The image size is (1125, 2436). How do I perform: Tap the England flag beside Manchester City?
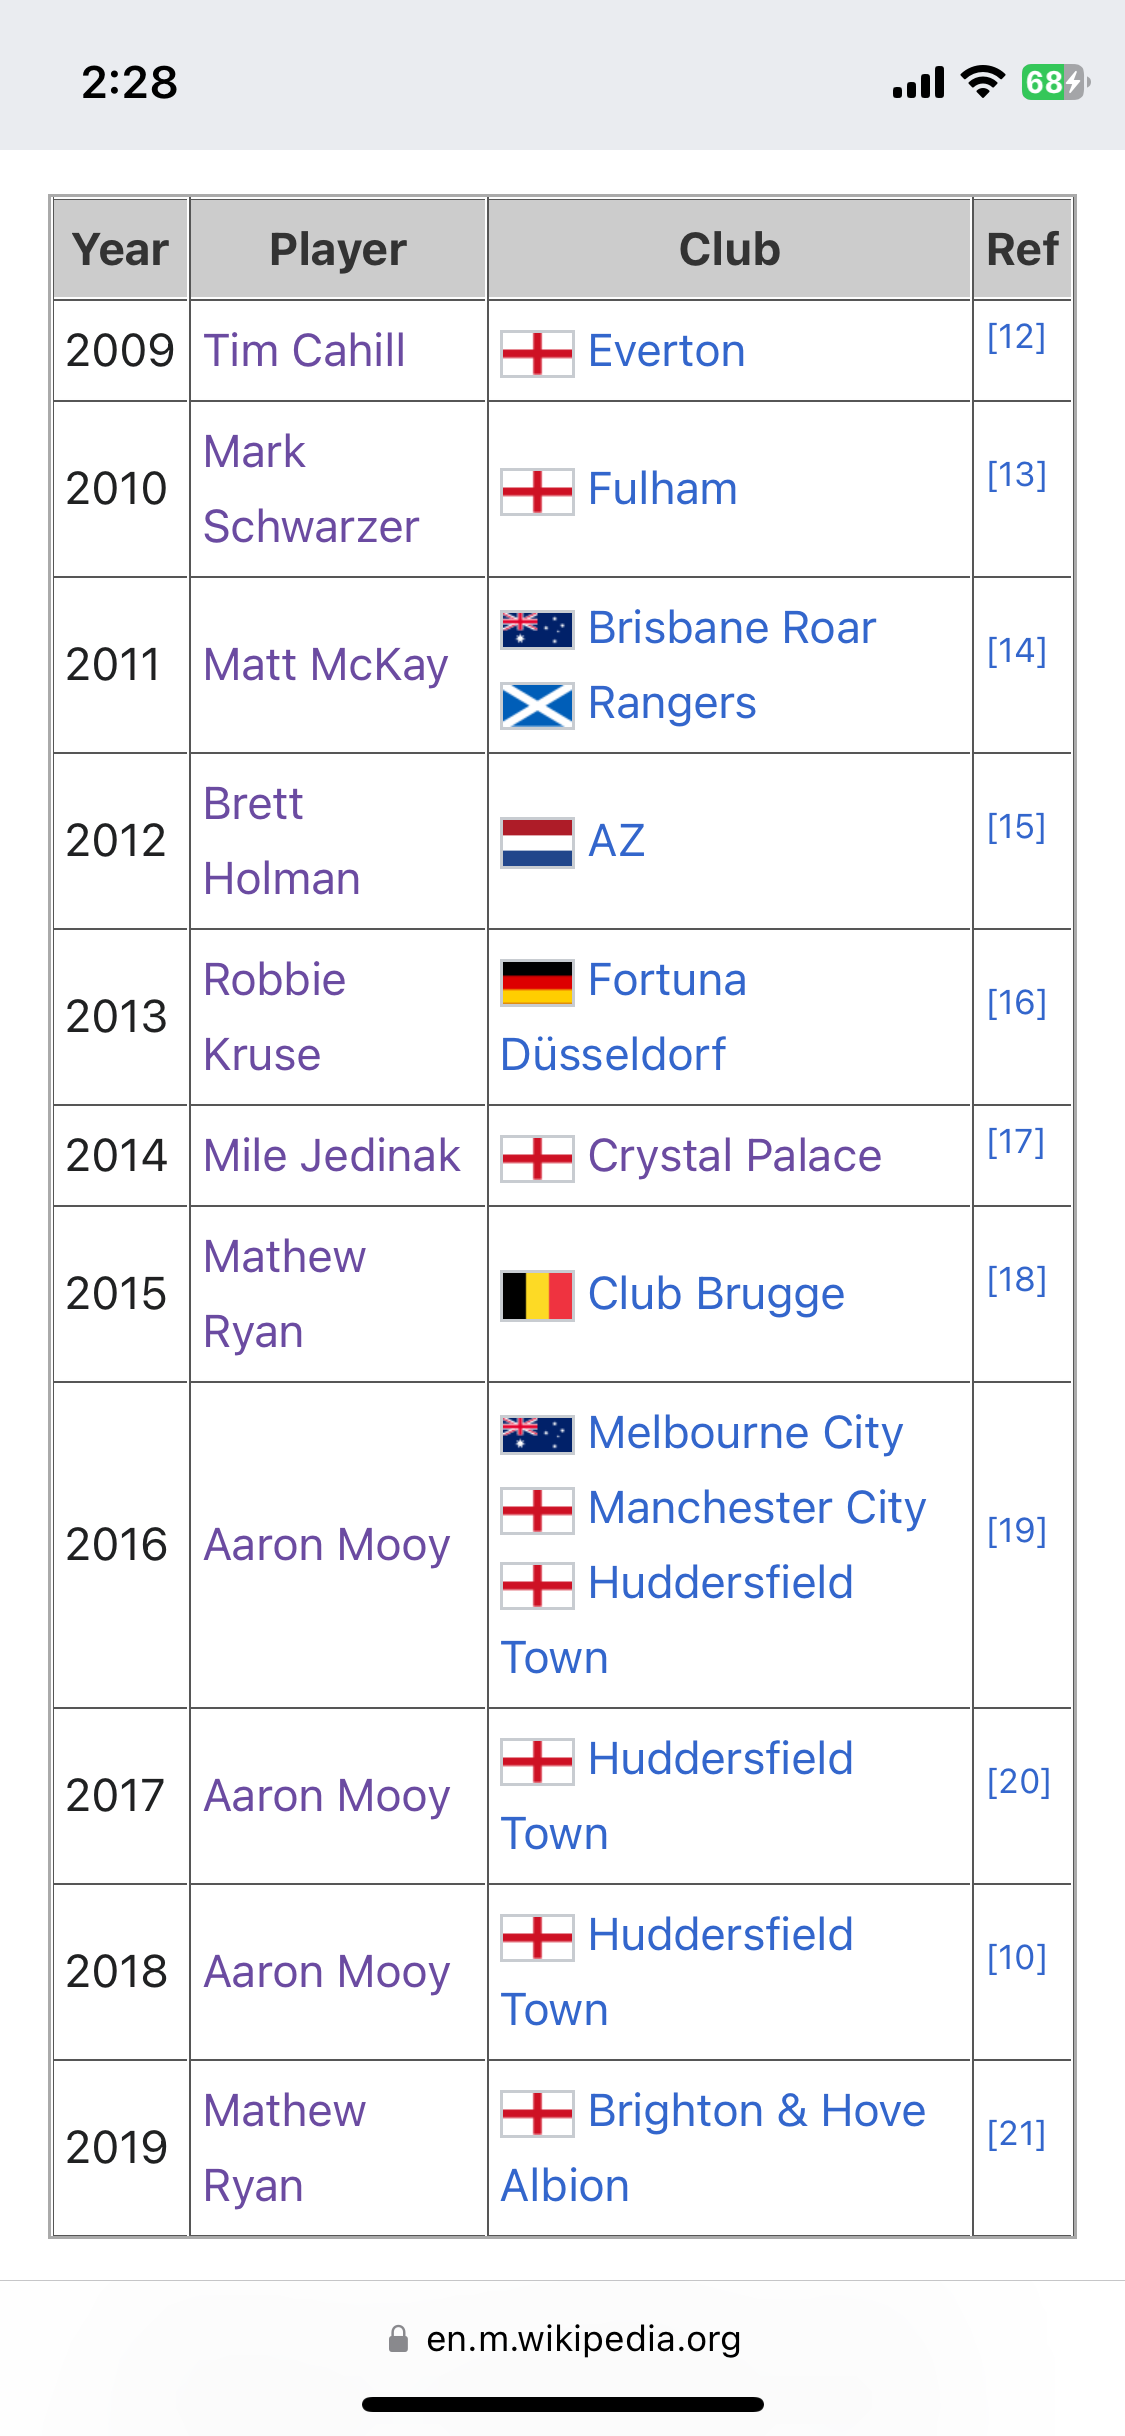(537, 1511)
